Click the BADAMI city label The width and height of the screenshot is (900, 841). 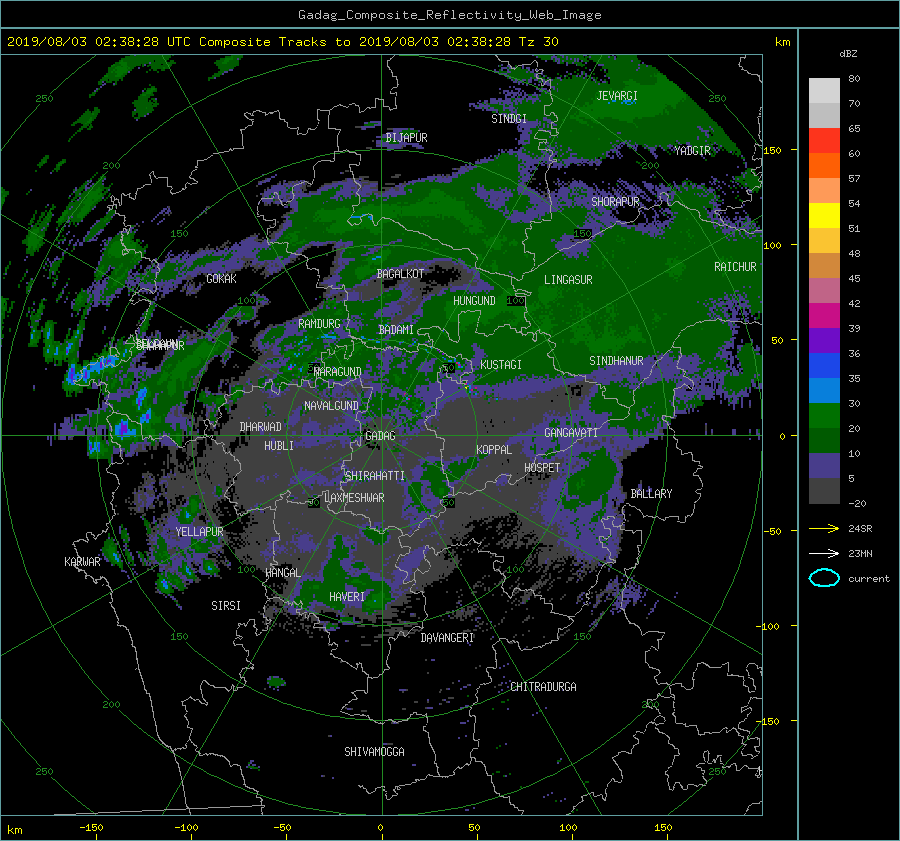(x=396, y=330)
